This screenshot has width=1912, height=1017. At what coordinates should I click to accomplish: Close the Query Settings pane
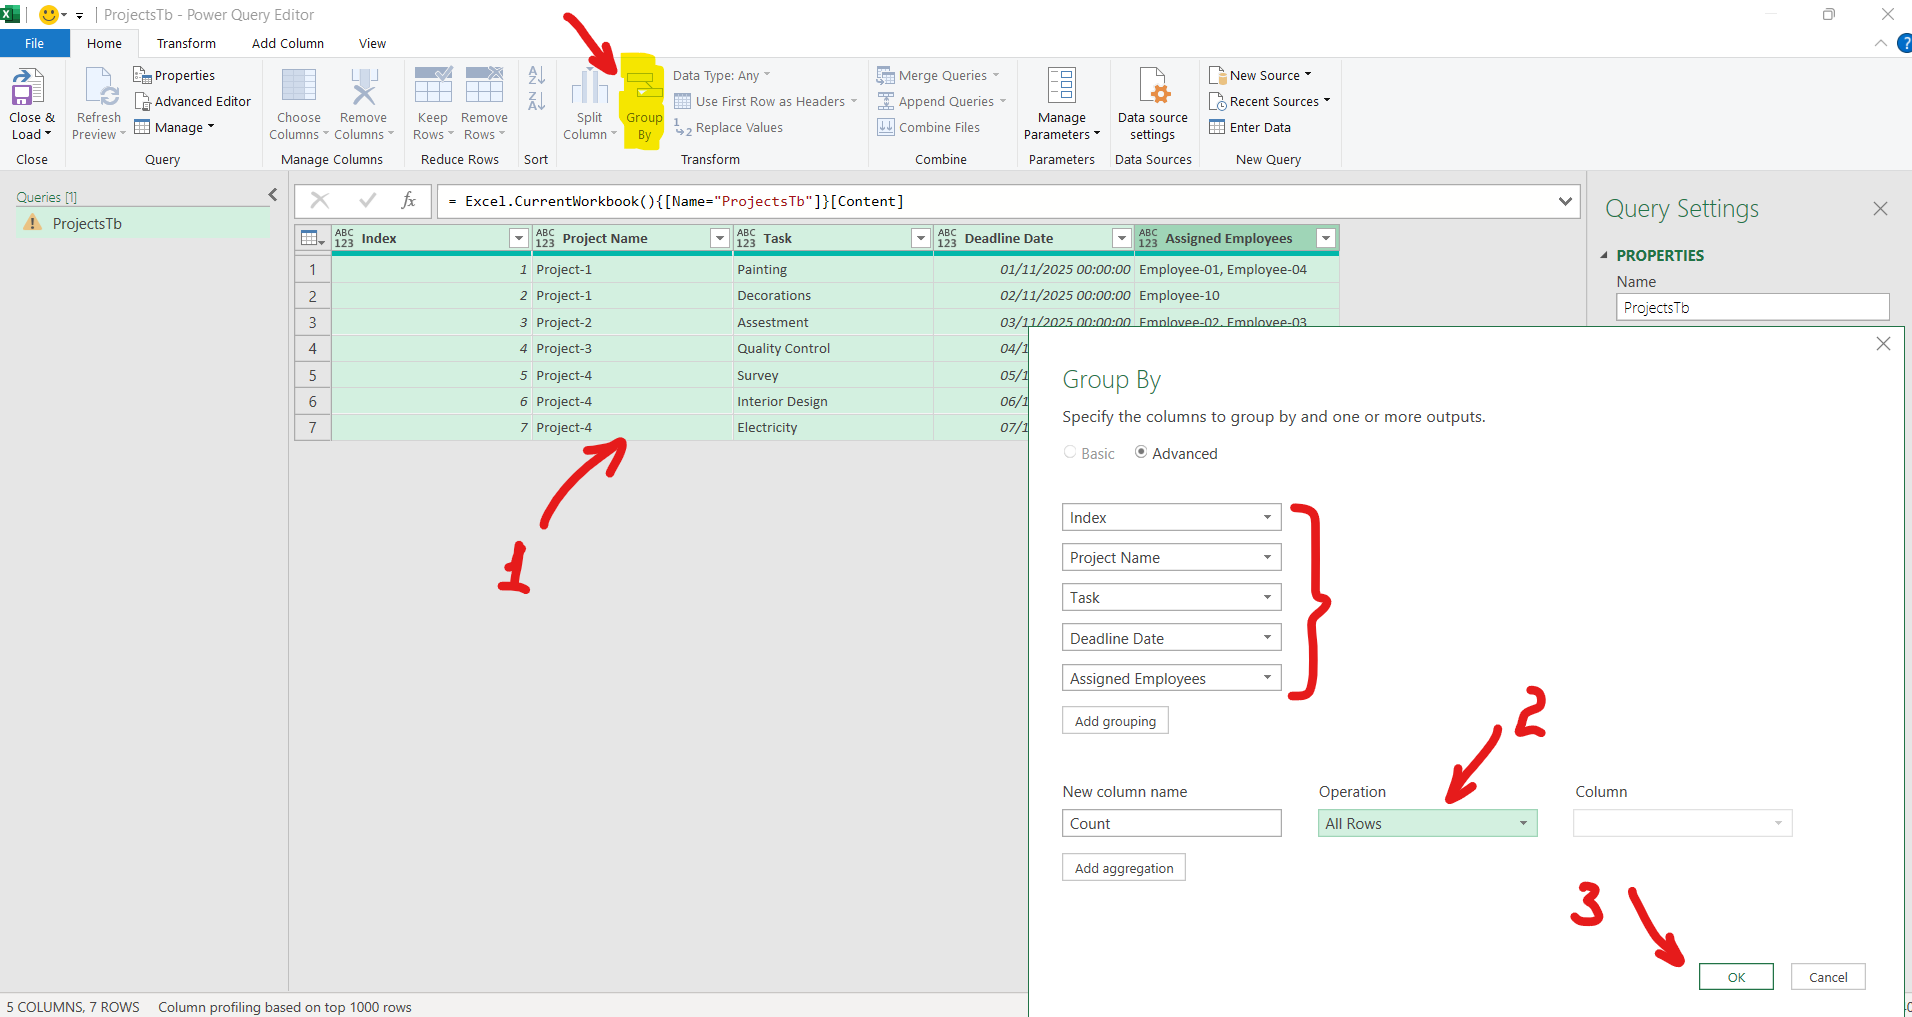click(1880, 209)
